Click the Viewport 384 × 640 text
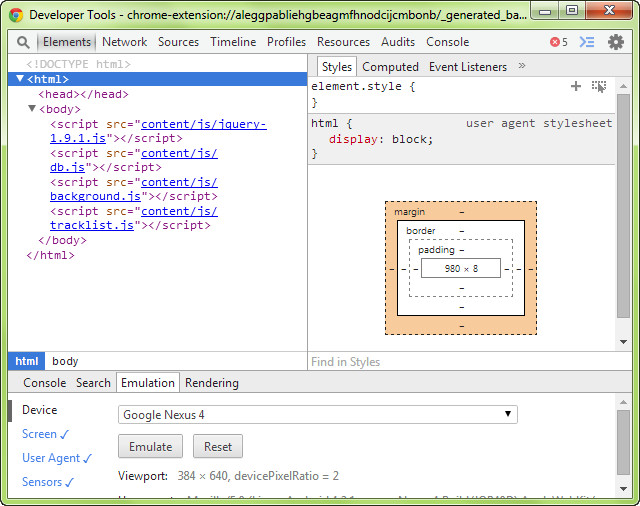This screenshot has height=506, width=640. (x=228, y=476)
